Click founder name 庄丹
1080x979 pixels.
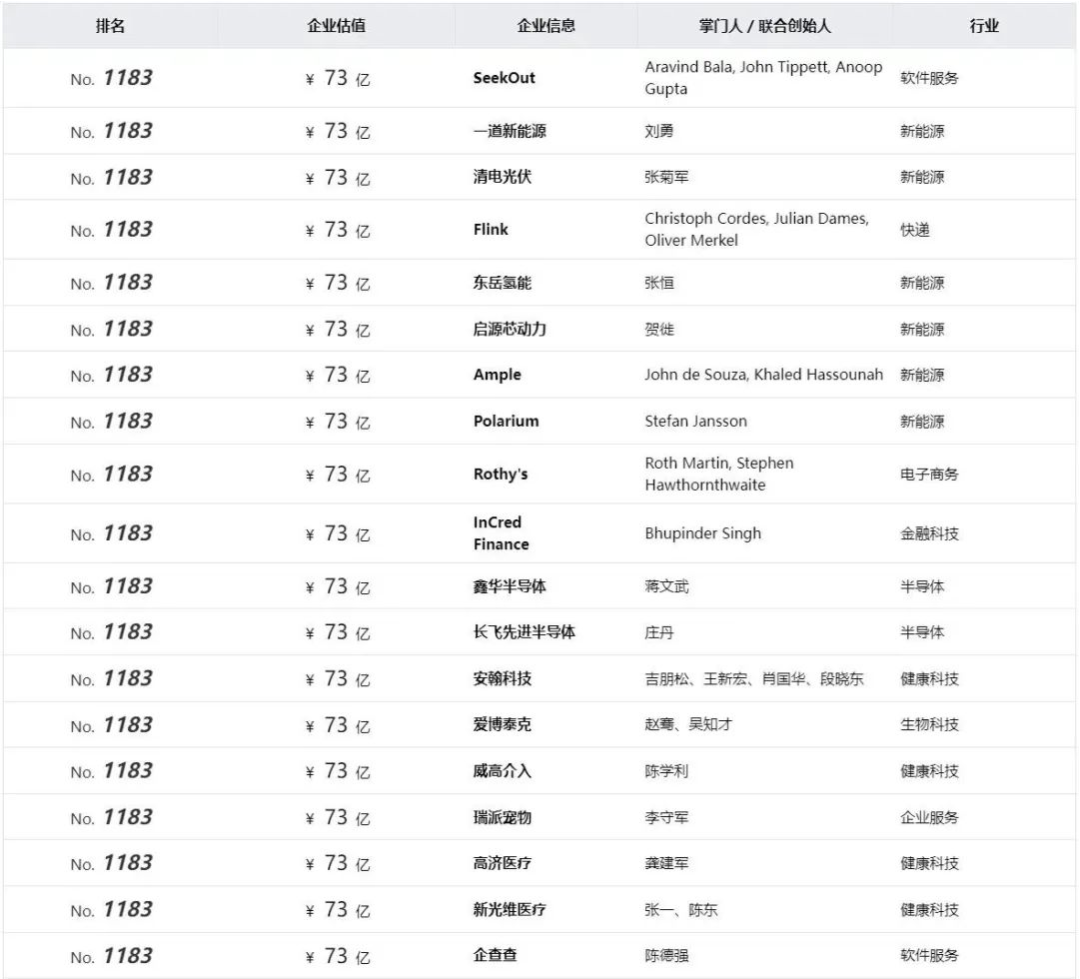click(659, 632)
